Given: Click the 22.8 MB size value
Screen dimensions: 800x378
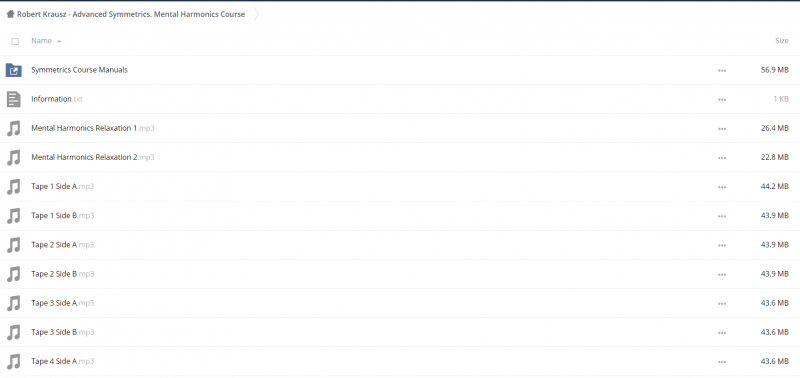Looking at the screenshot, I should (774, 157).
